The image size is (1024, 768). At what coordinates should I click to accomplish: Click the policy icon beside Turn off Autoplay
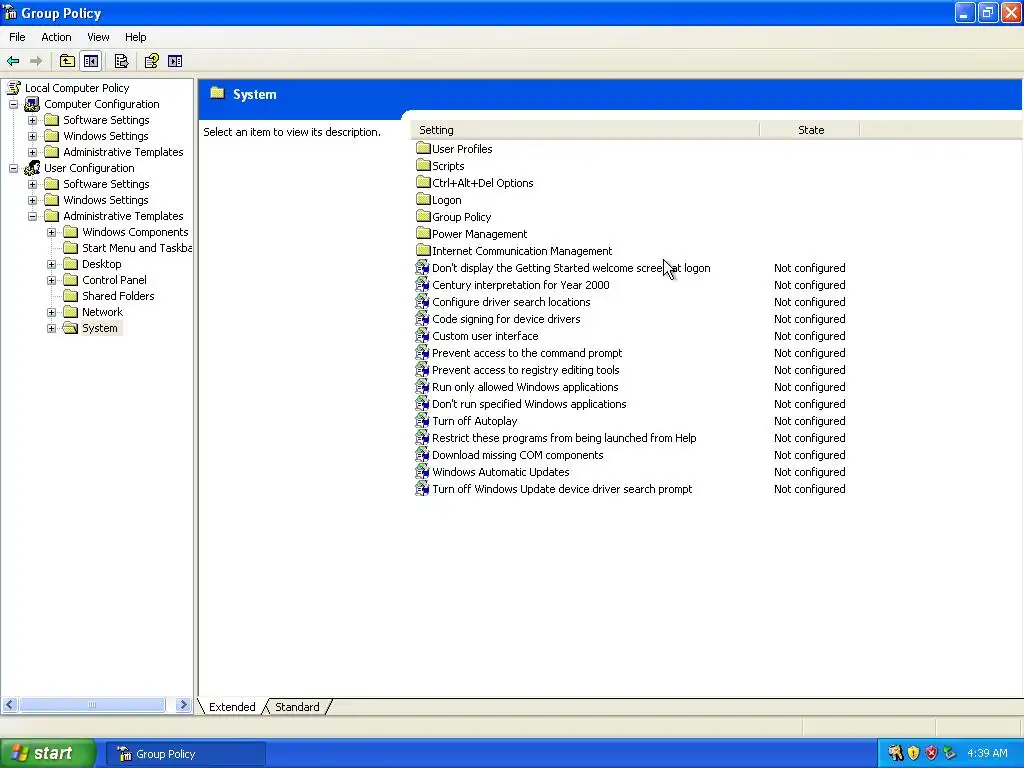(423, 421)
